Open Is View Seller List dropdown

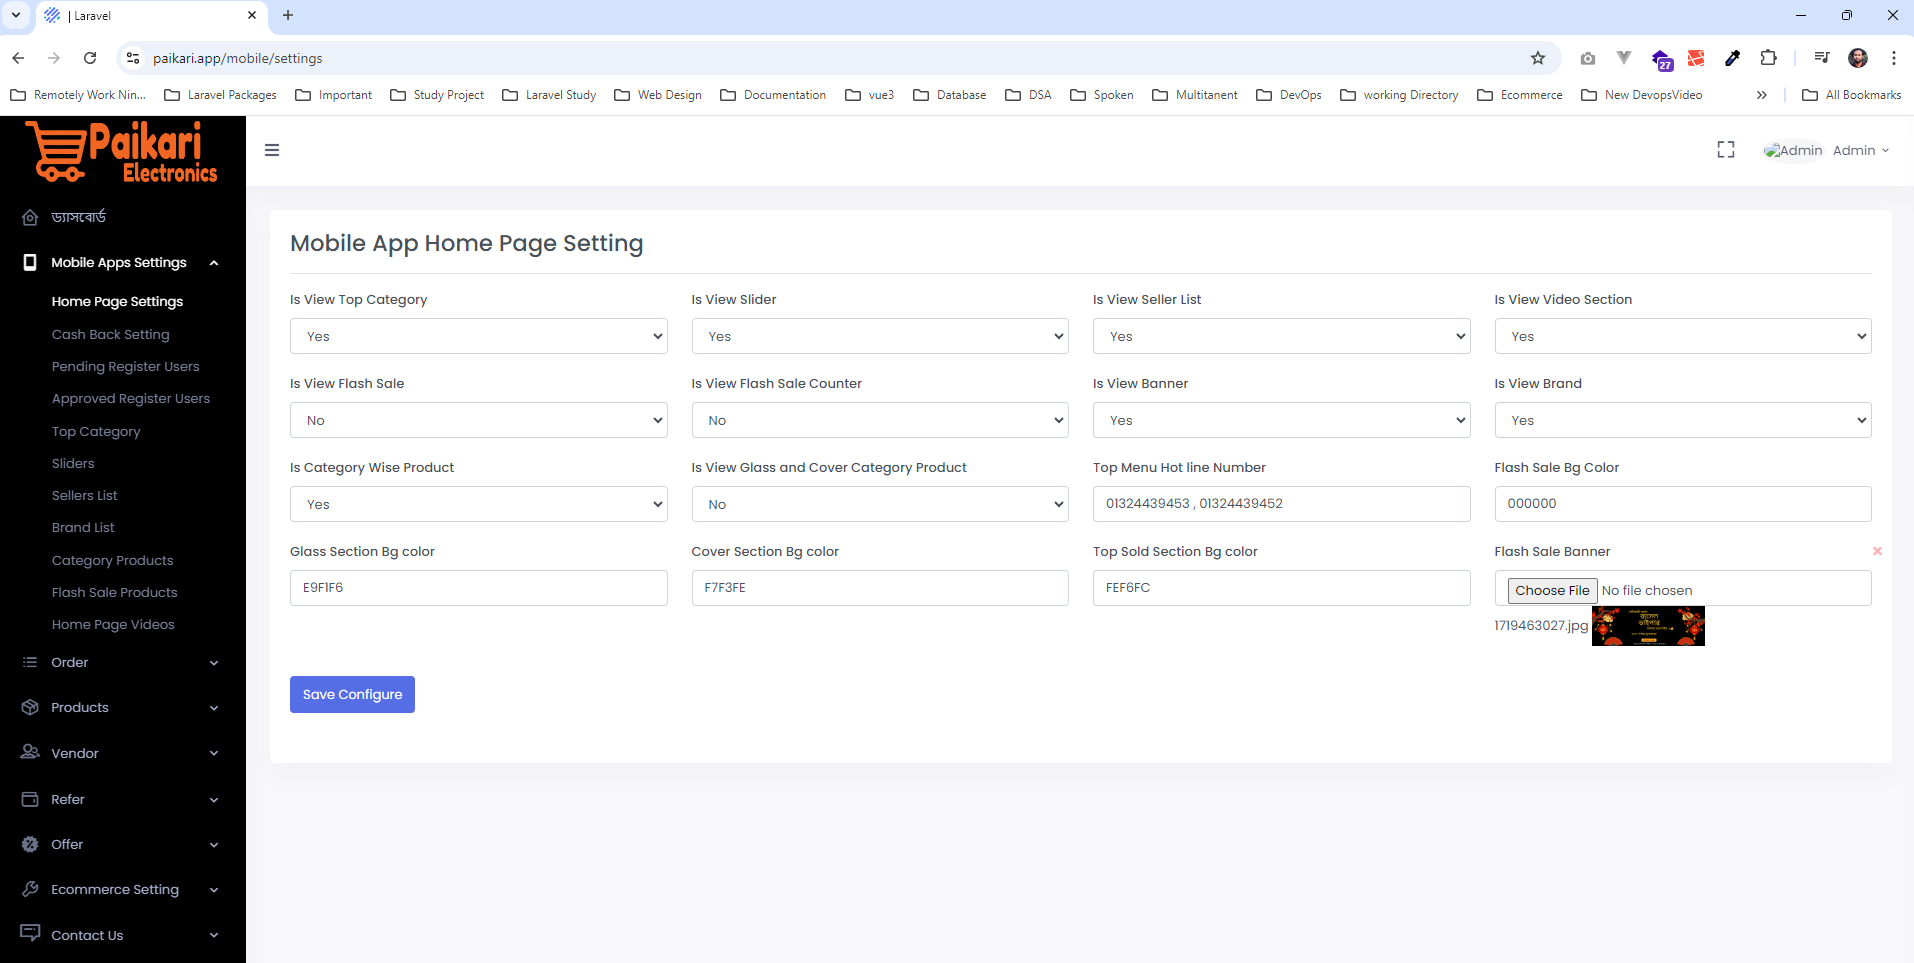point(1282,336)
